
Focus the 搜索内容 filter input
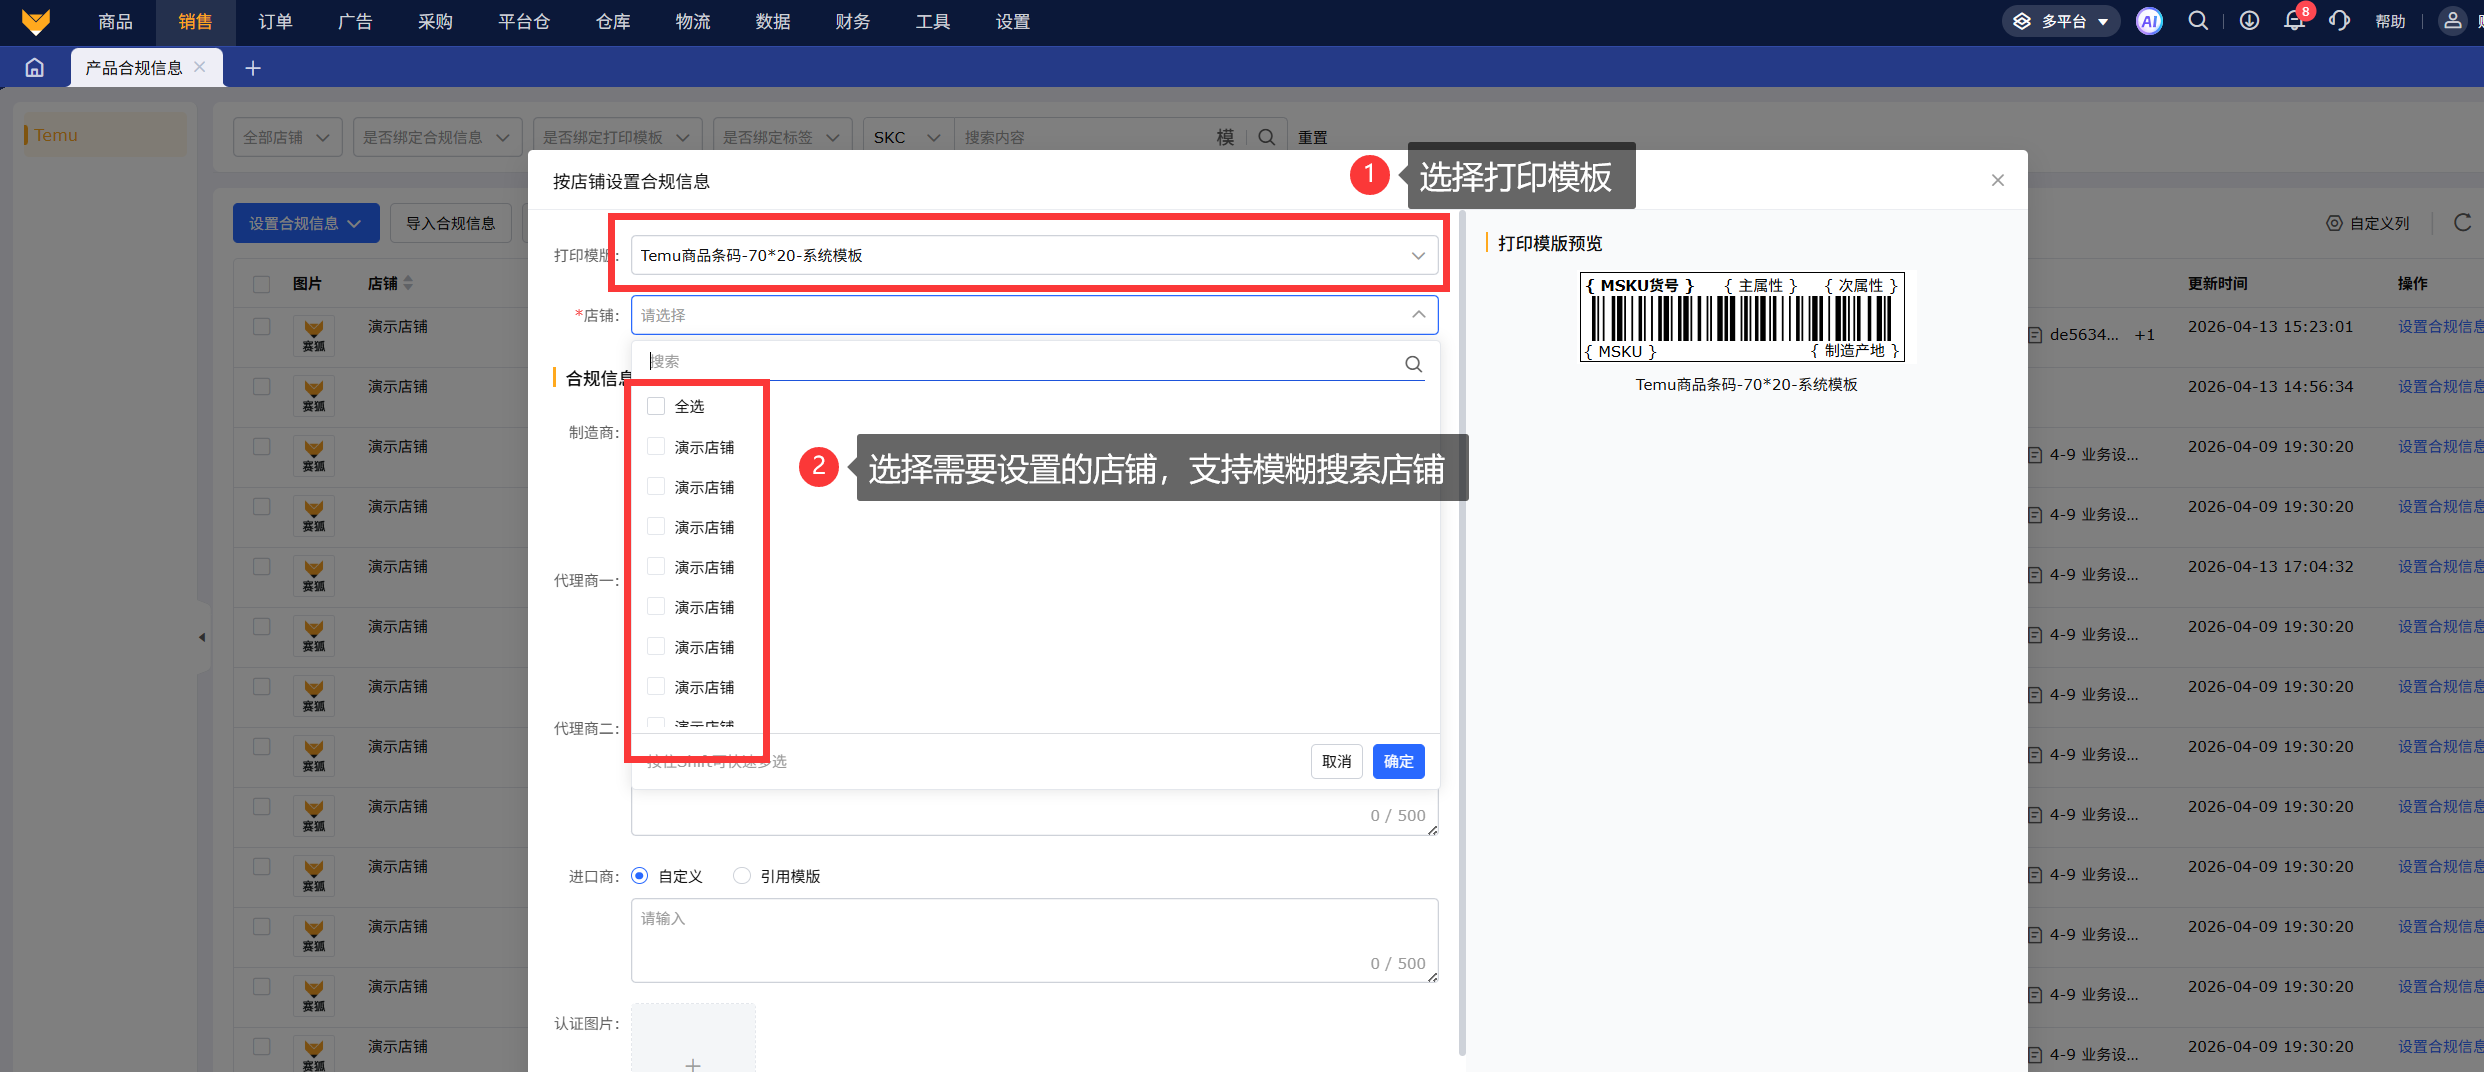point(1083,137)
